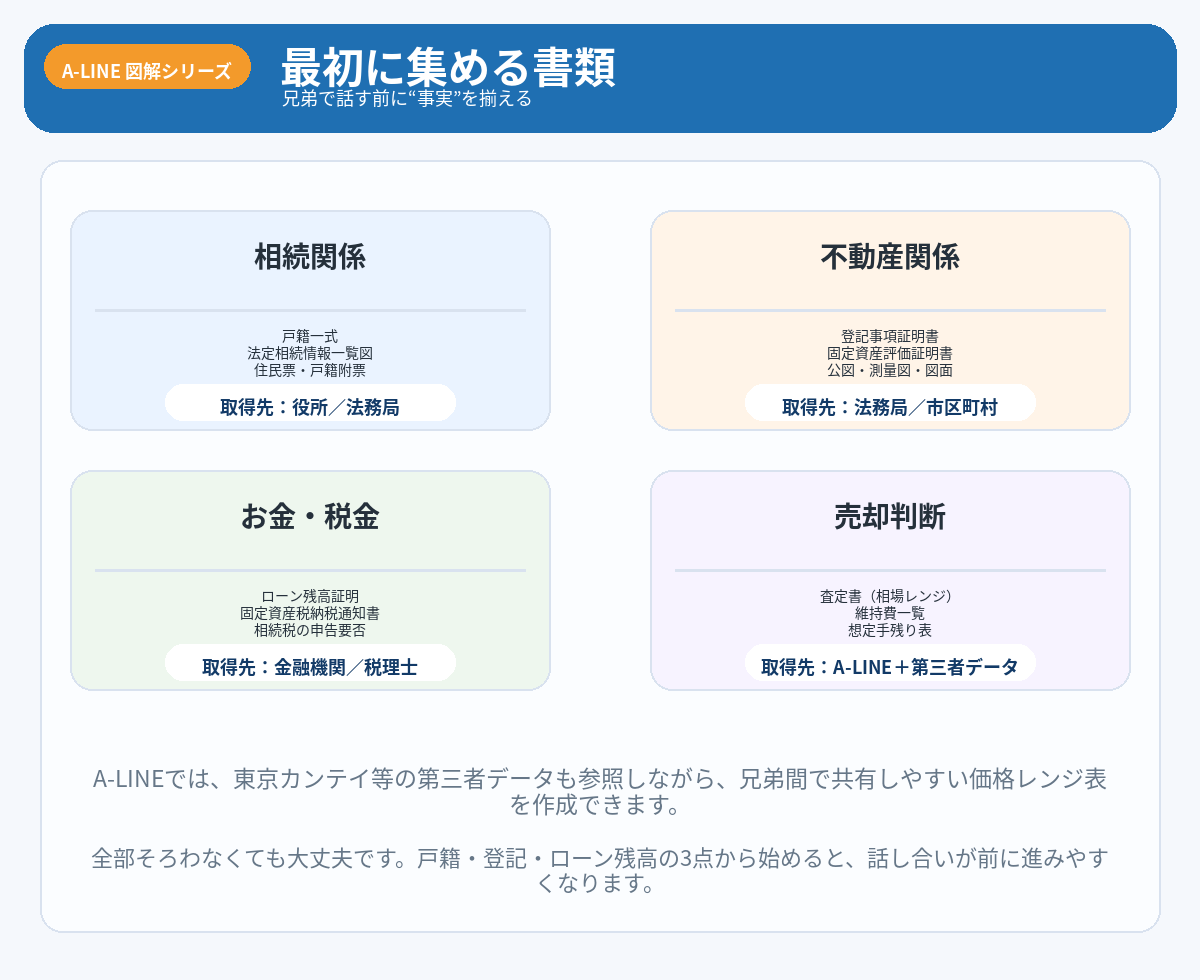This screenshot has height=980, width=1200.
Task: Select the お金・税金 card heading
Action: point(310,517)
